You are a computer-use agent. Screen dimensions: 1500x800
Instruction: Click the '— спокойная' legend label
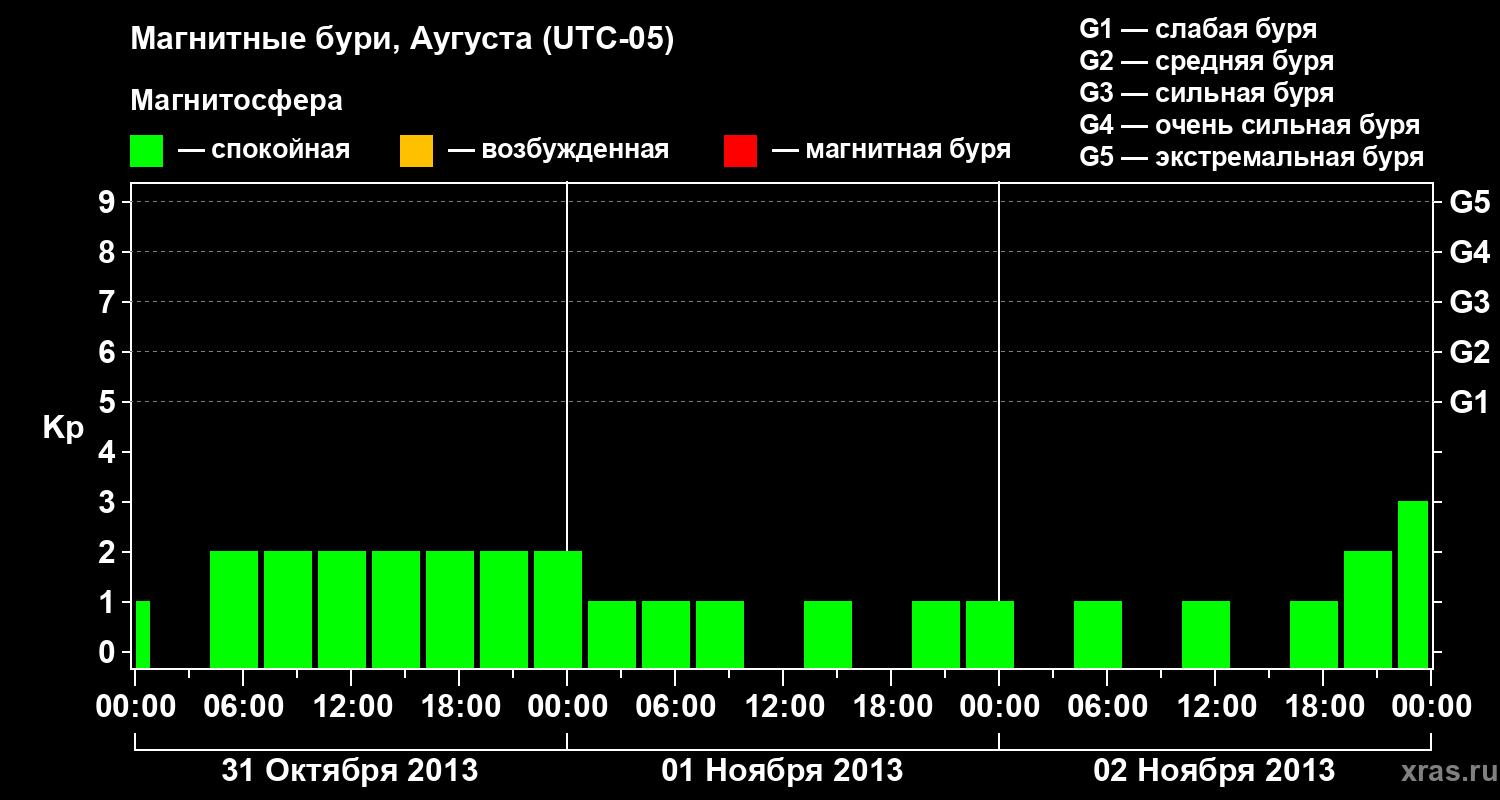point(264,150)
